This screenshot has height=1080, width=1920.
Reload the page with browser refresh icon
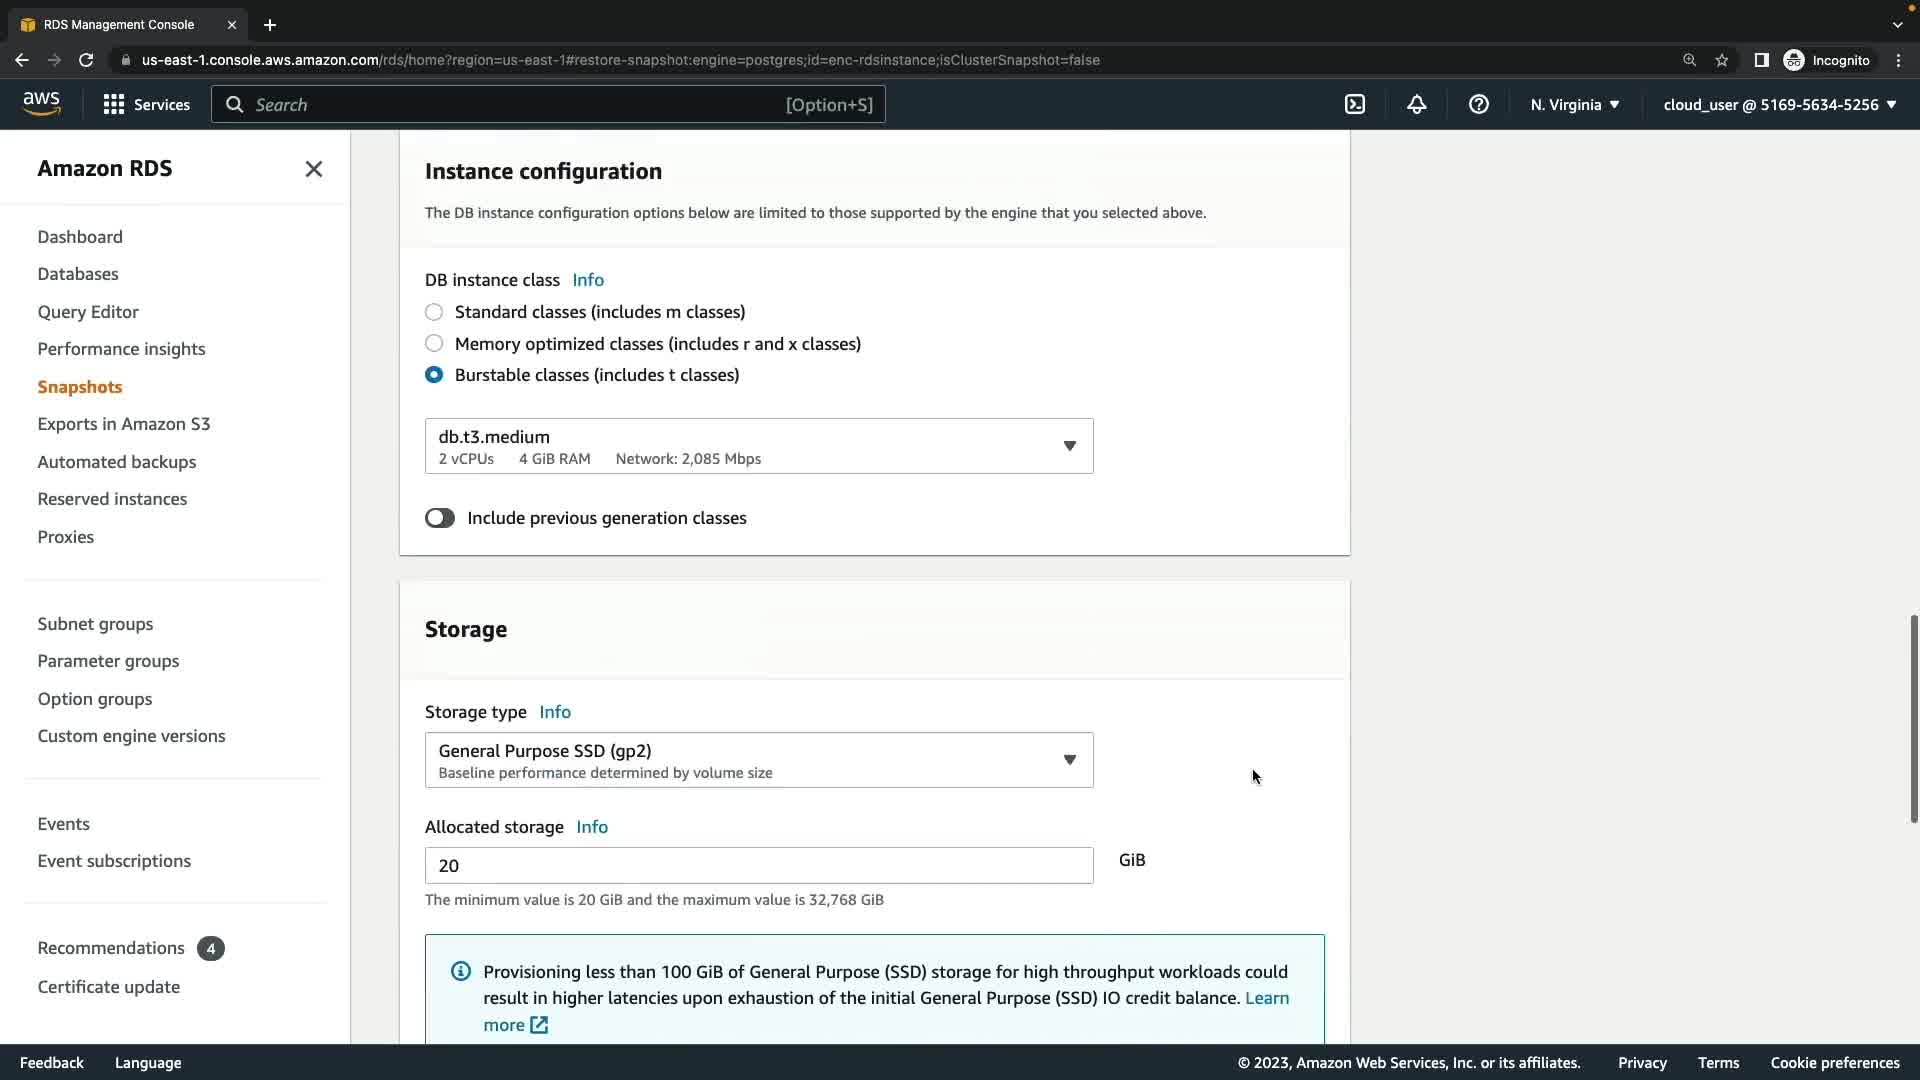(86, 60)
